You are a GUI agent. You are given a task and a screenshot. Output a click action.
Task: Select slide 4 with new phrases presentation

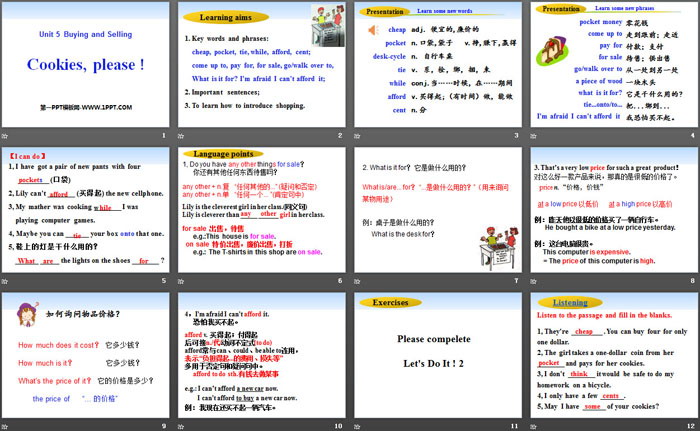point(614,64)
